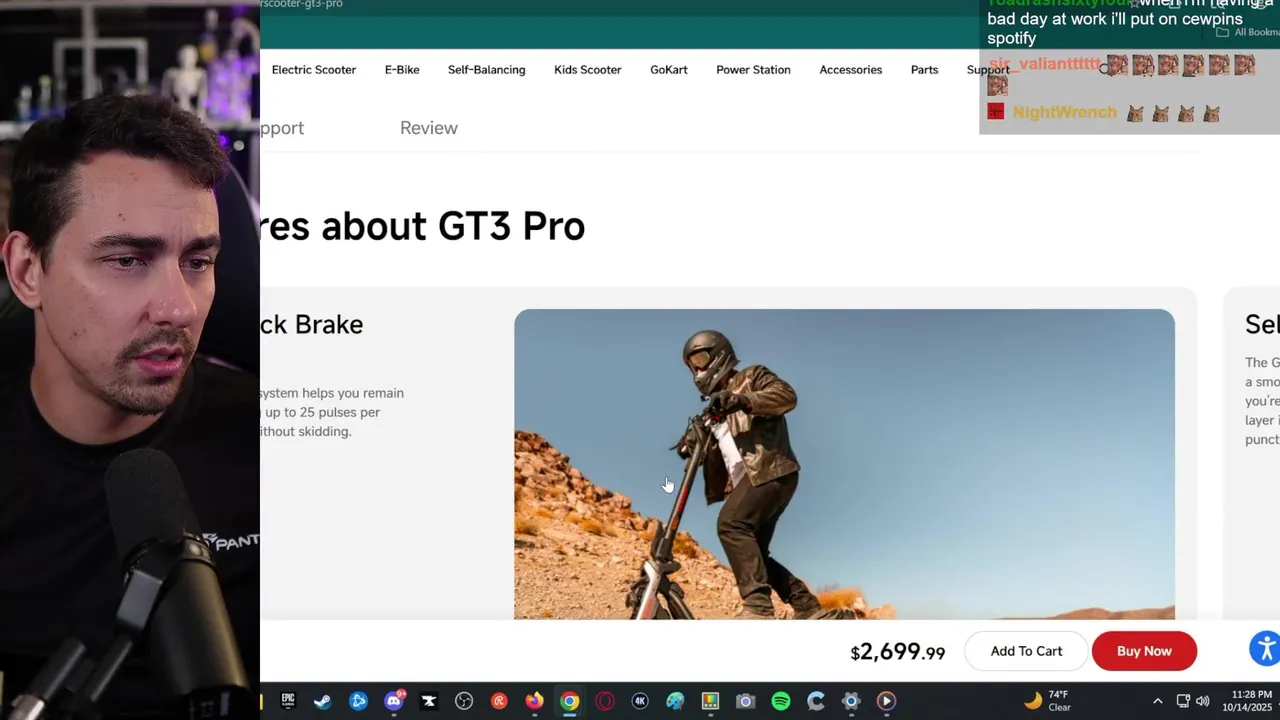Screen dimensions: 1280x720
Task: Open Discord from the taskbar
Action: (394, 701)
